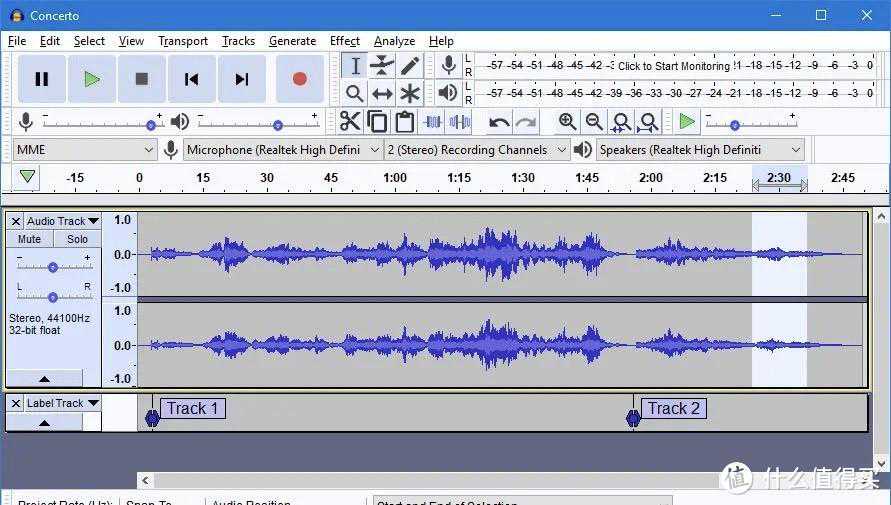Click the Zoom In magnifier
Viewport: 891px width, 505px height.
[567, 122]
